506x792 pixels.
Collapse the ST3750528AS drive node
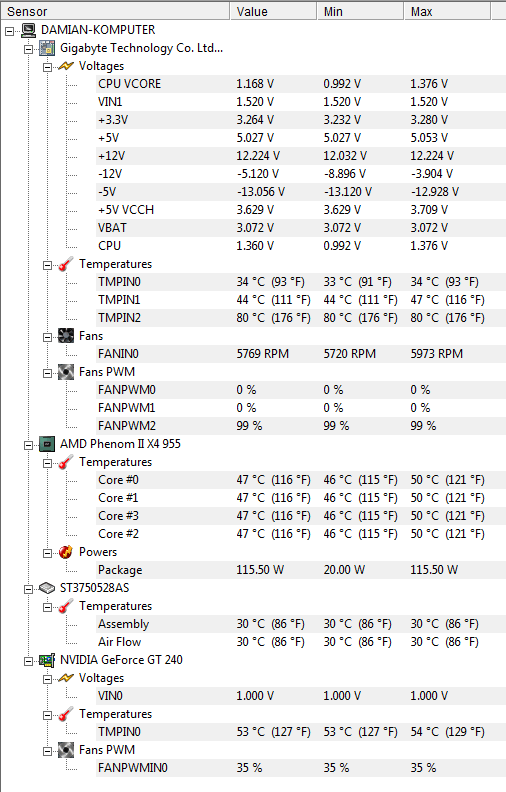coord(29,589)
